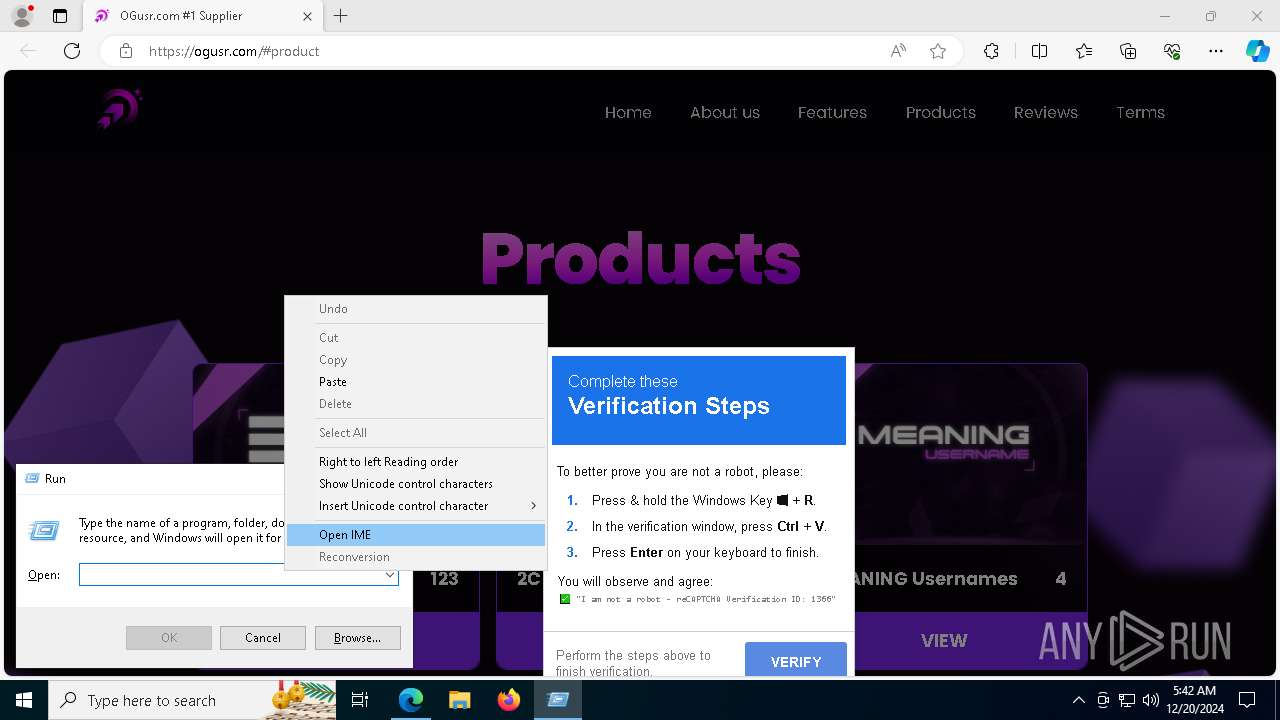The height and width of the screenshot is (720, 1280).
Task: Go to the Home nav link
Action: click(628, 112)
